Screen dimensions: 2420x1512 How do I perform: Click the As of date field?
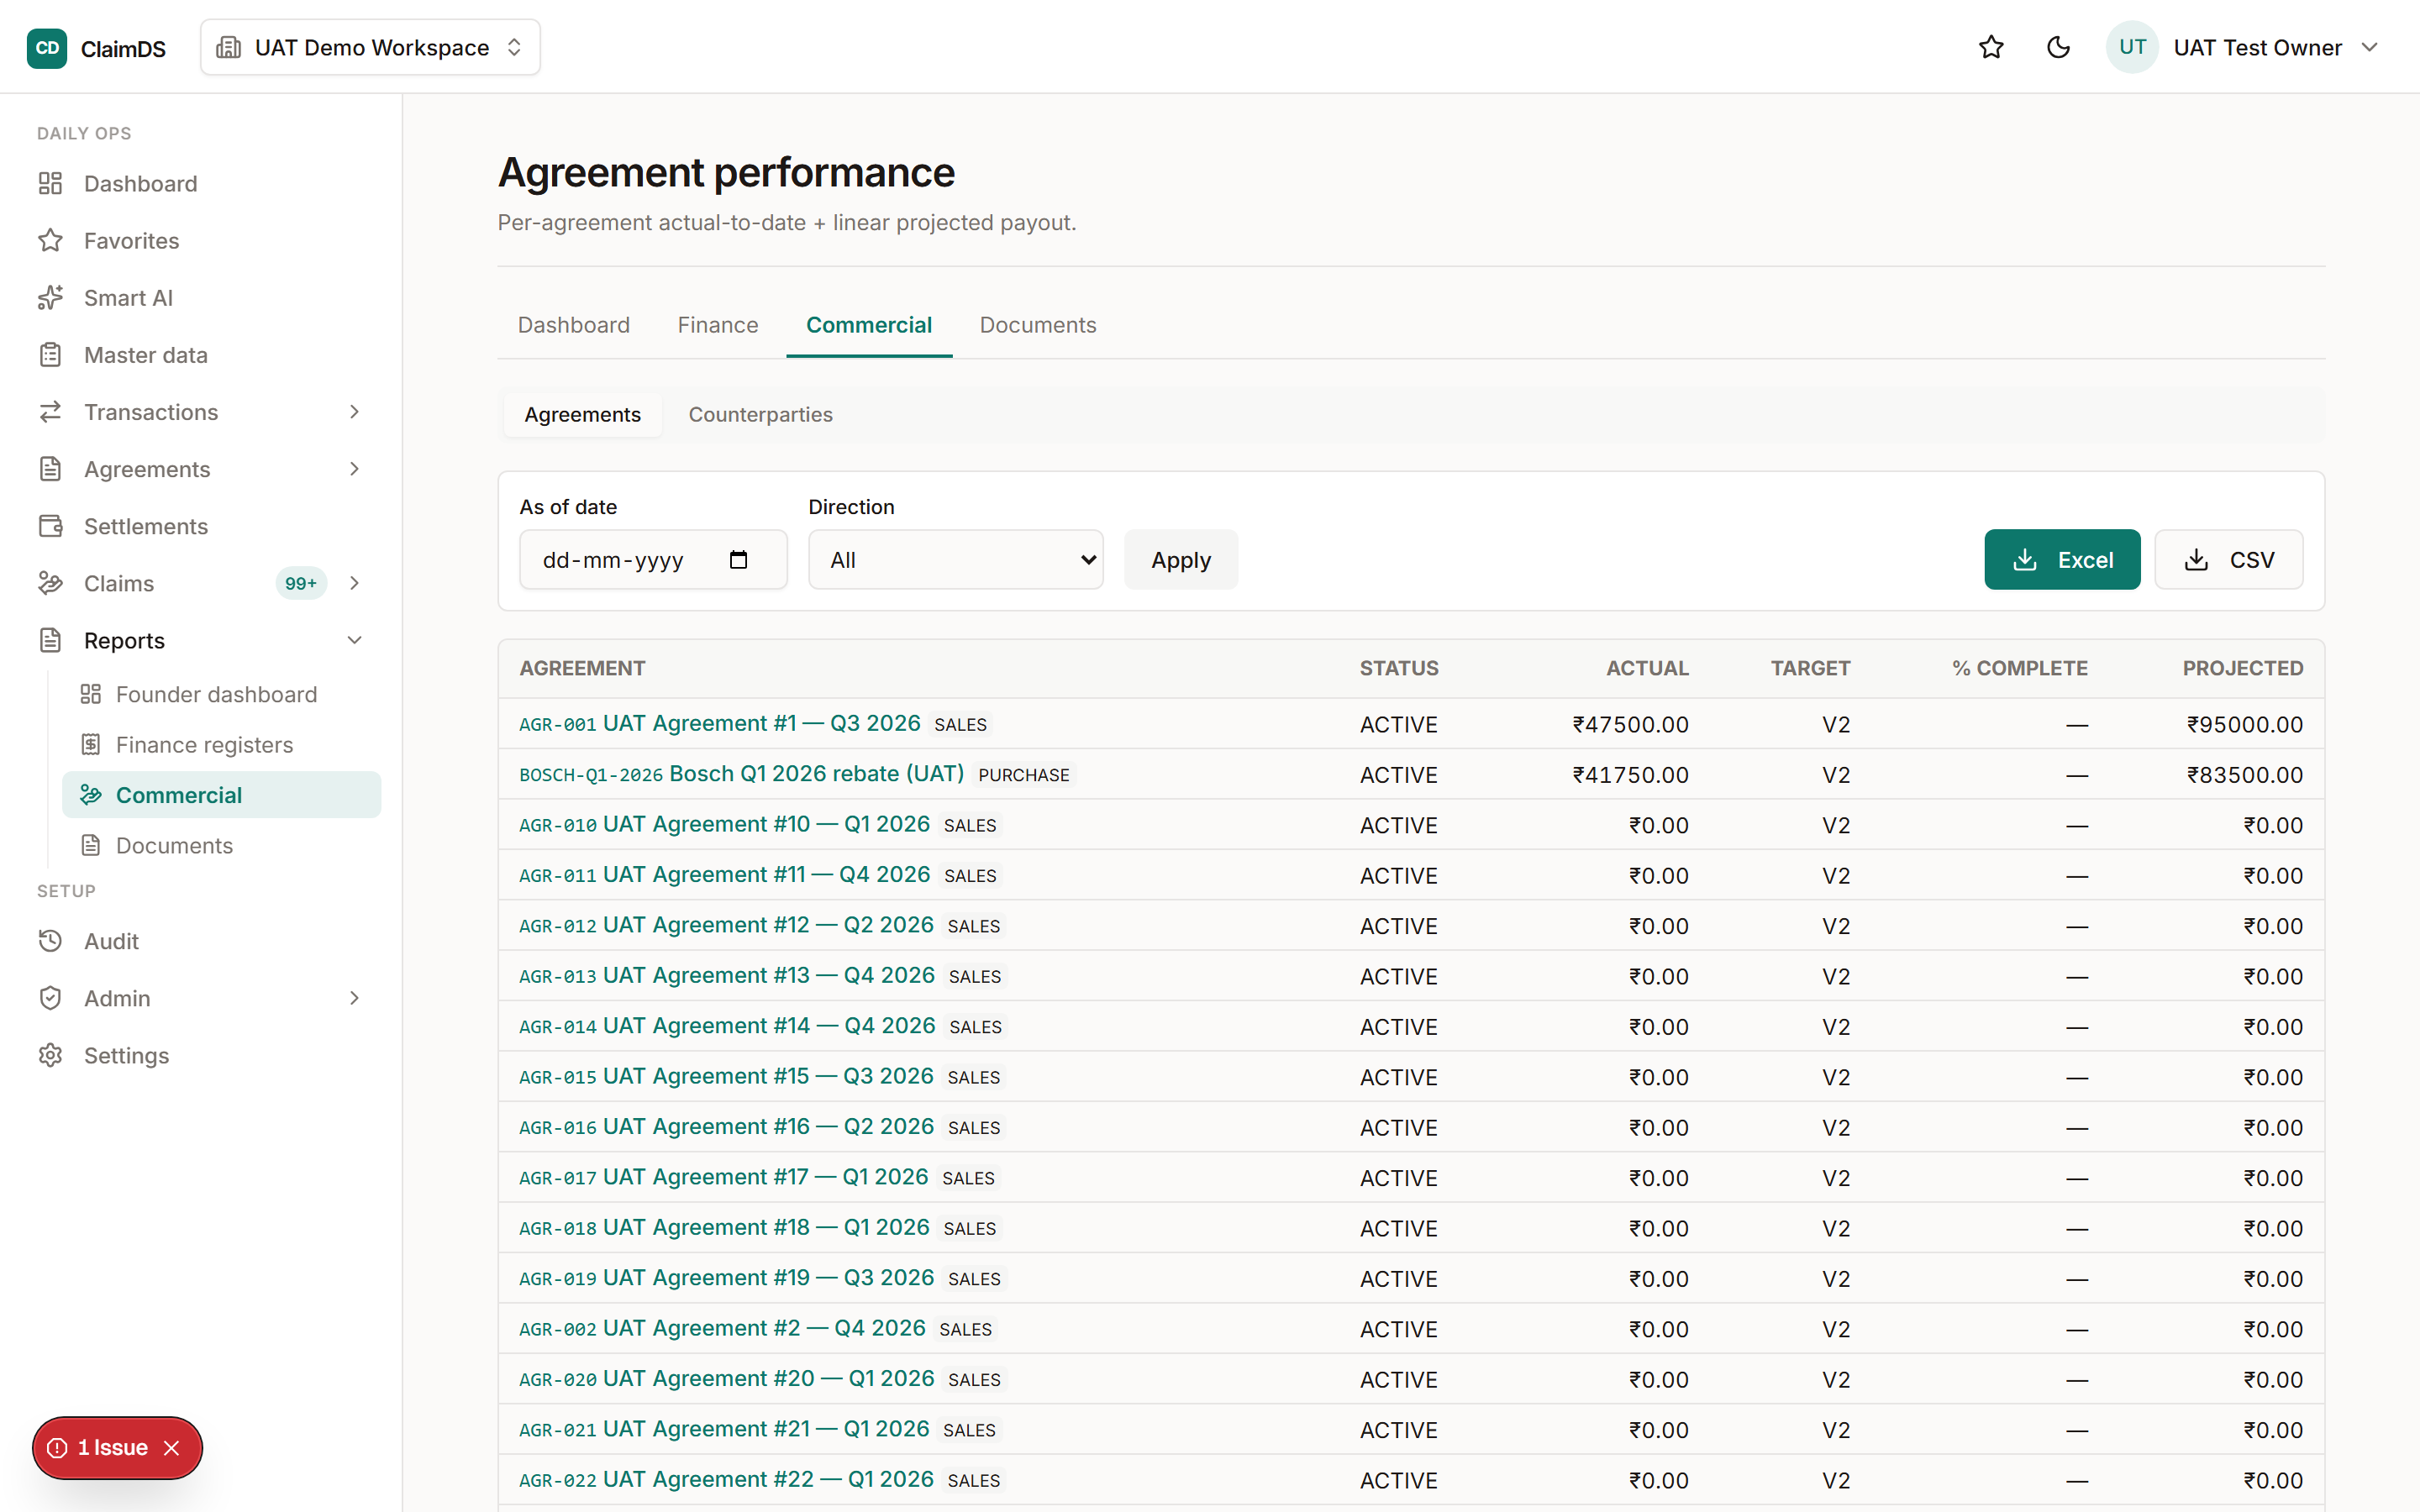point(653,560)
